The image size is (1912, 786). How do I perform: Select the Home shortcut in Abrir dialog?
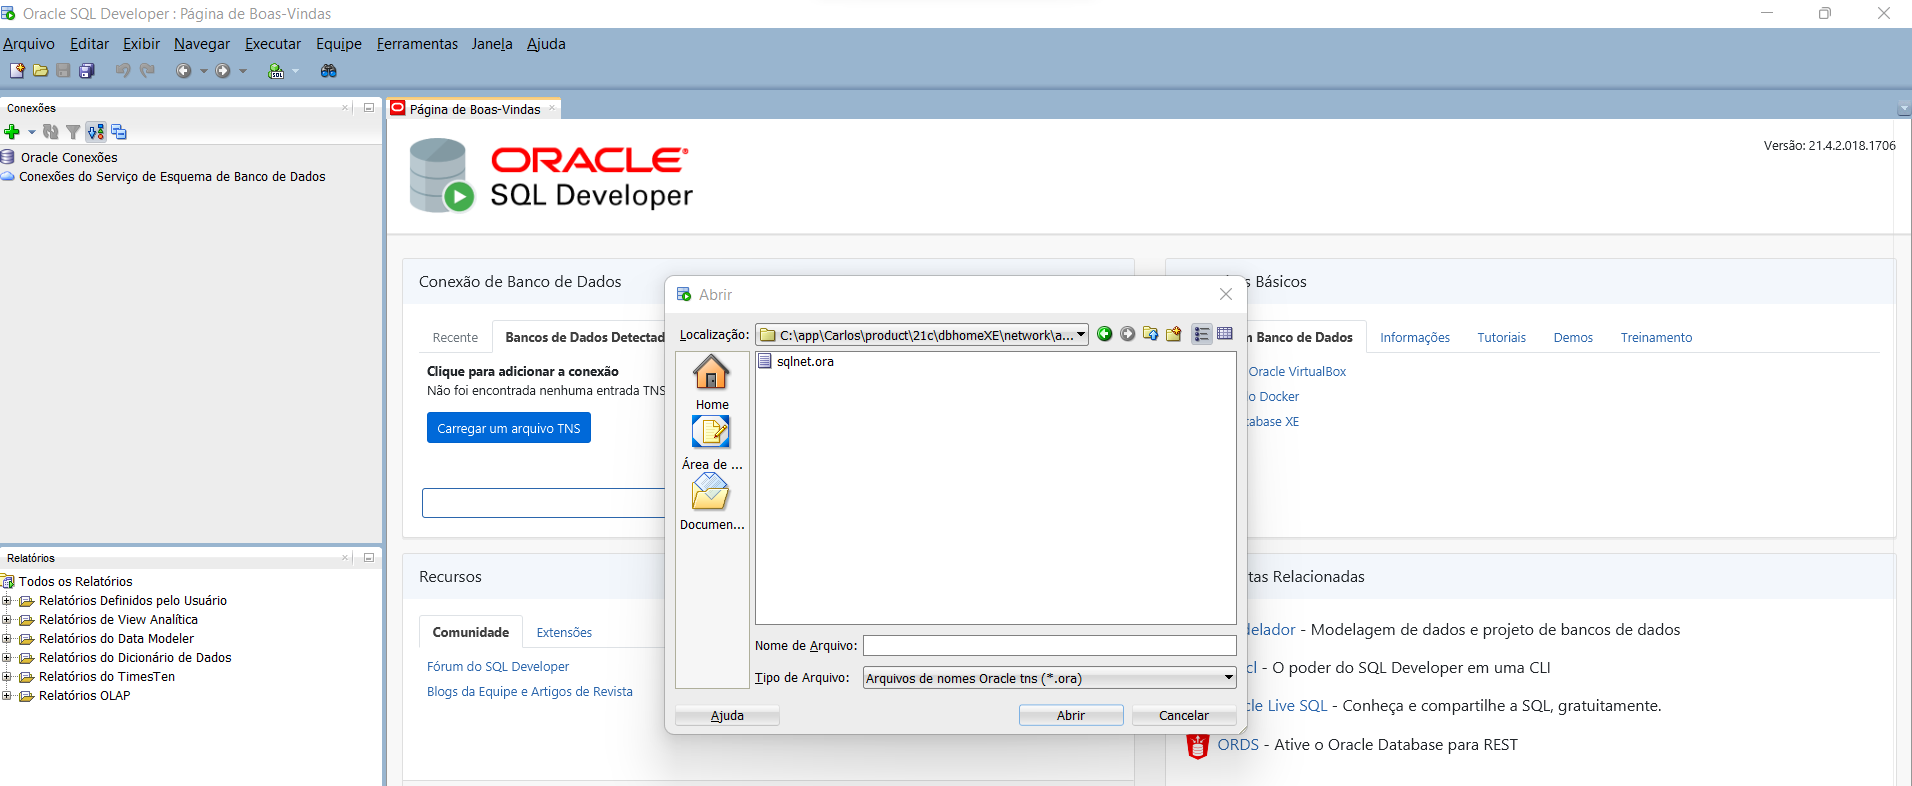click(711, 382)
